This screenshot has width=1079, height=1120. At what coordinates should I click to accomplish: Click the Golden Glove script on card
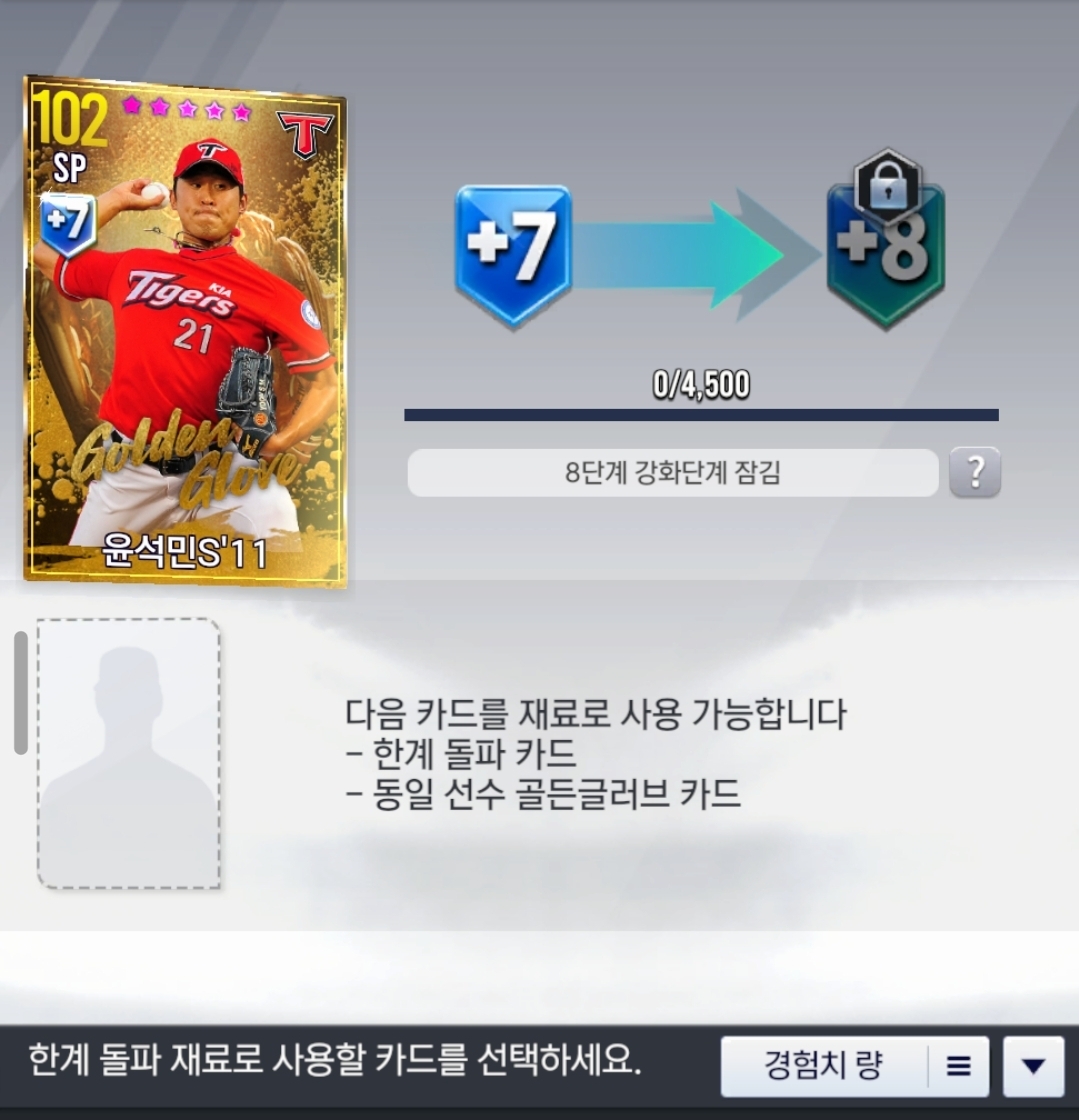tap(186, 464)
